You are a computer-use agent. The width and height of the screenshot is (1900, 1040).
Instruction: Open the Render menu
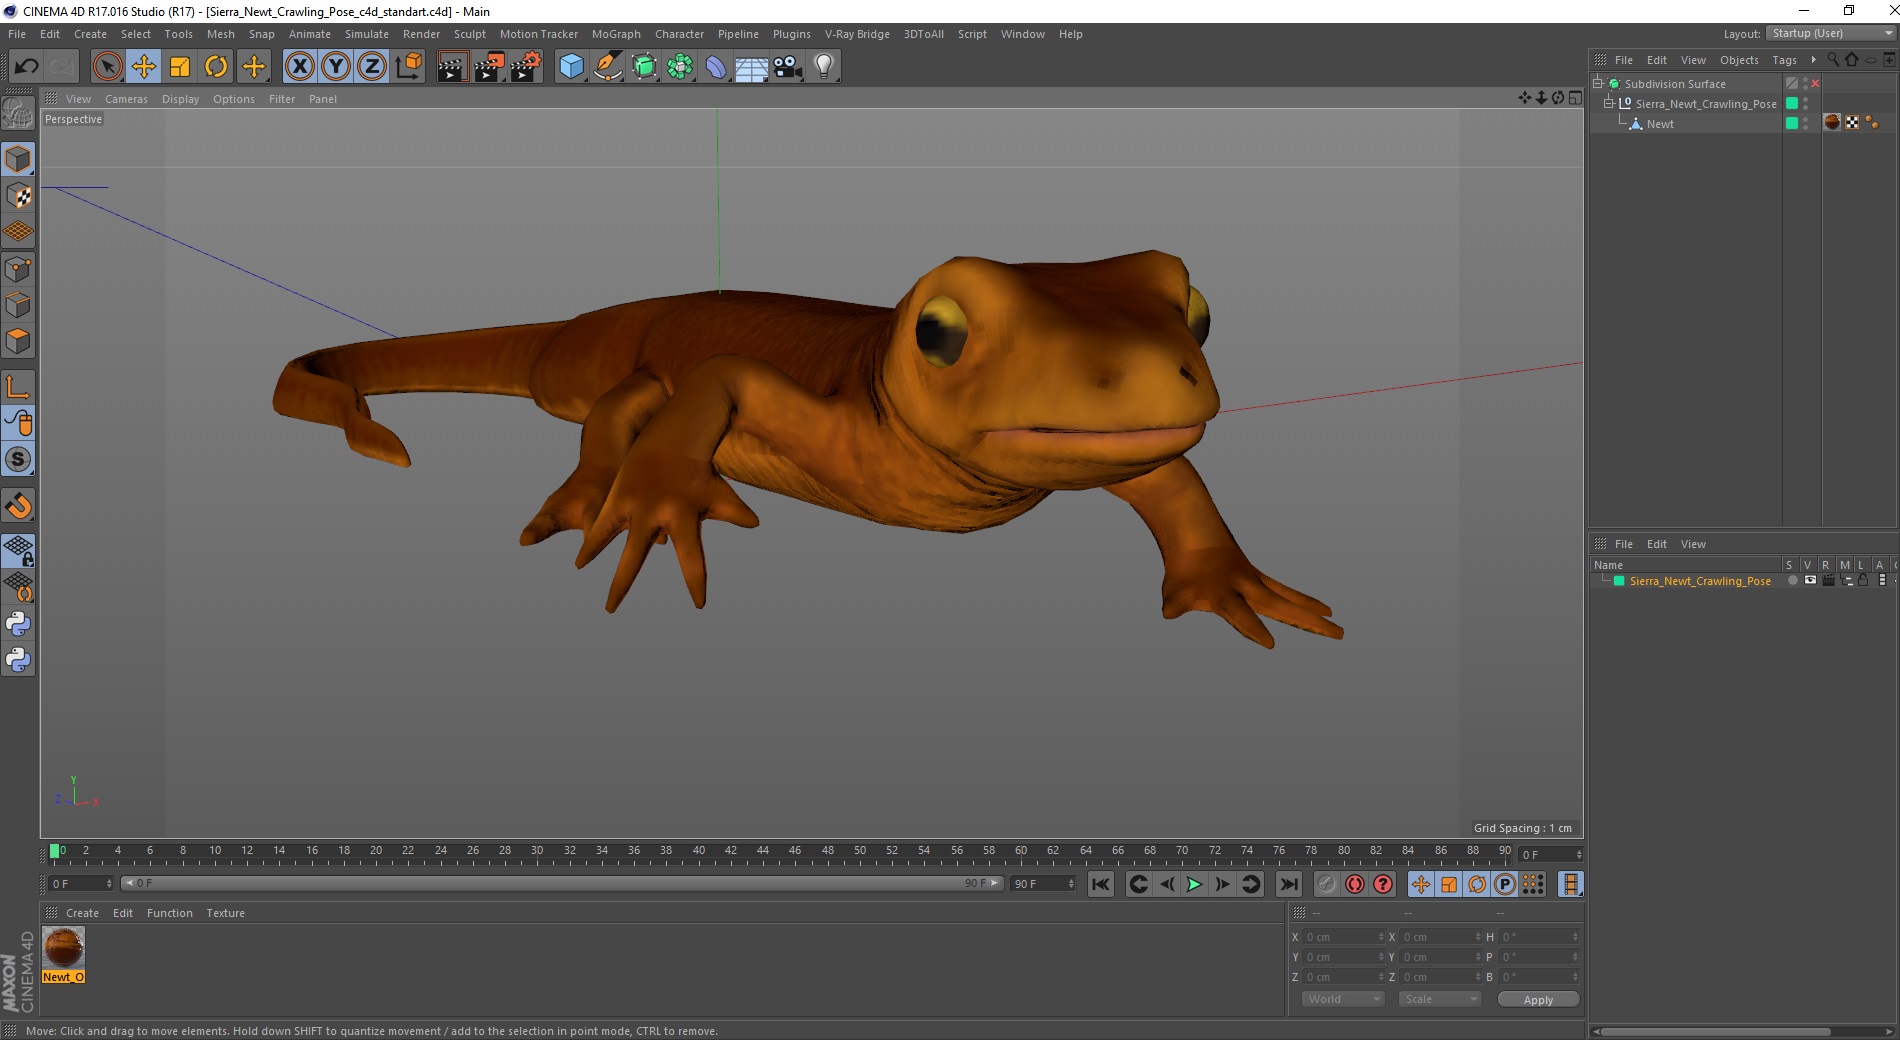421,34
